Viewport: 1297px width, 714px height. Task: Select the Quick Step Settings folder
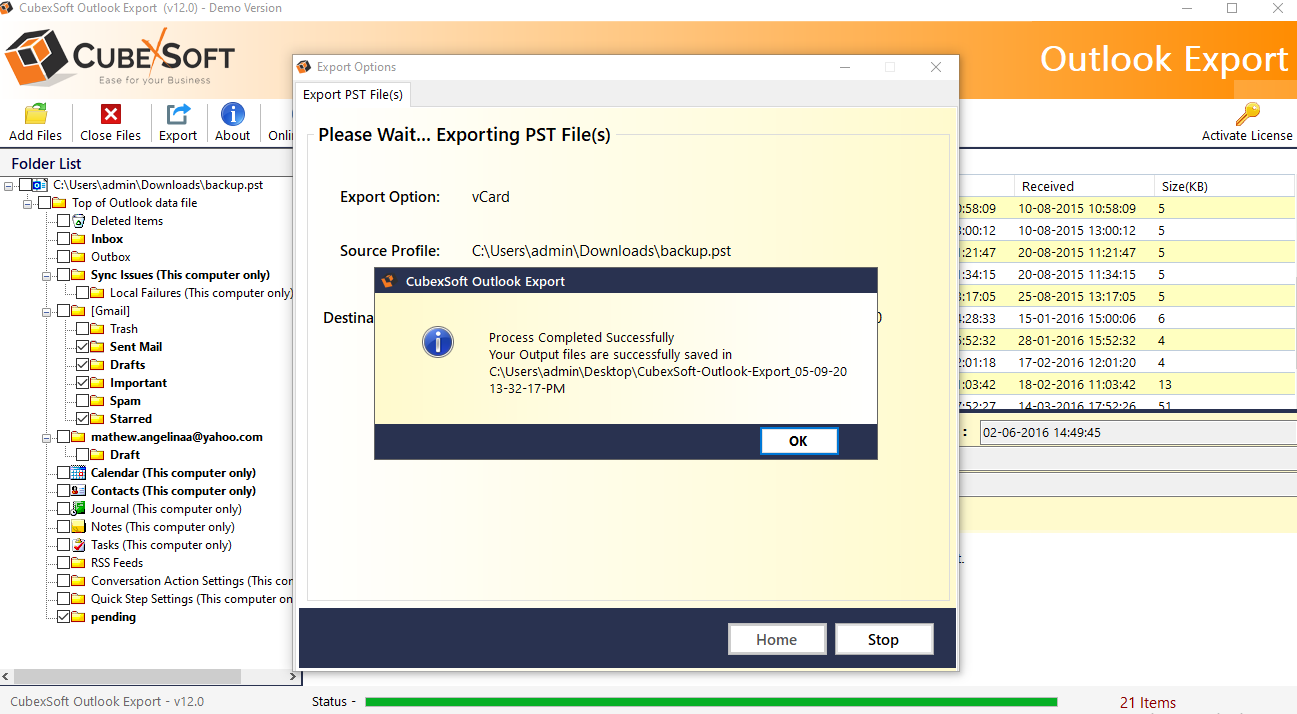tap(192, 599)
